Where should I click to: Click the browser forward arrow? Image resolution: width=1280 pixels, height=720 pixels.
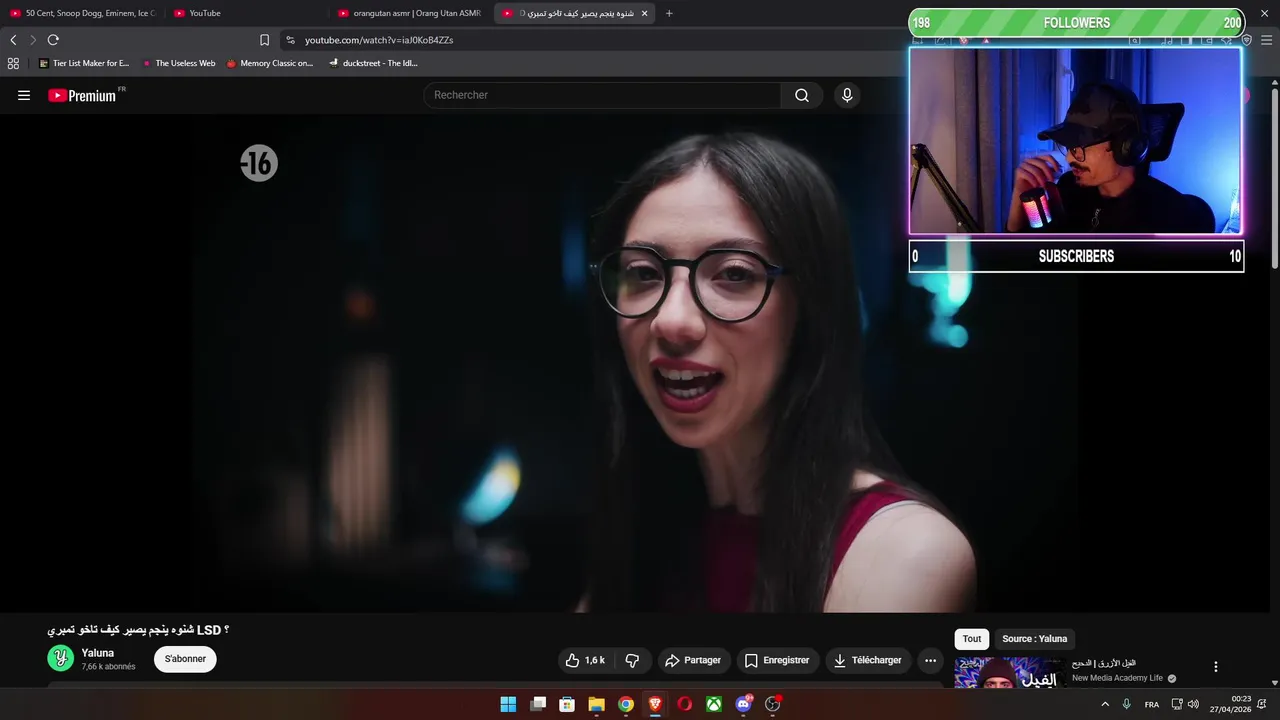click(x=32, y=40)
